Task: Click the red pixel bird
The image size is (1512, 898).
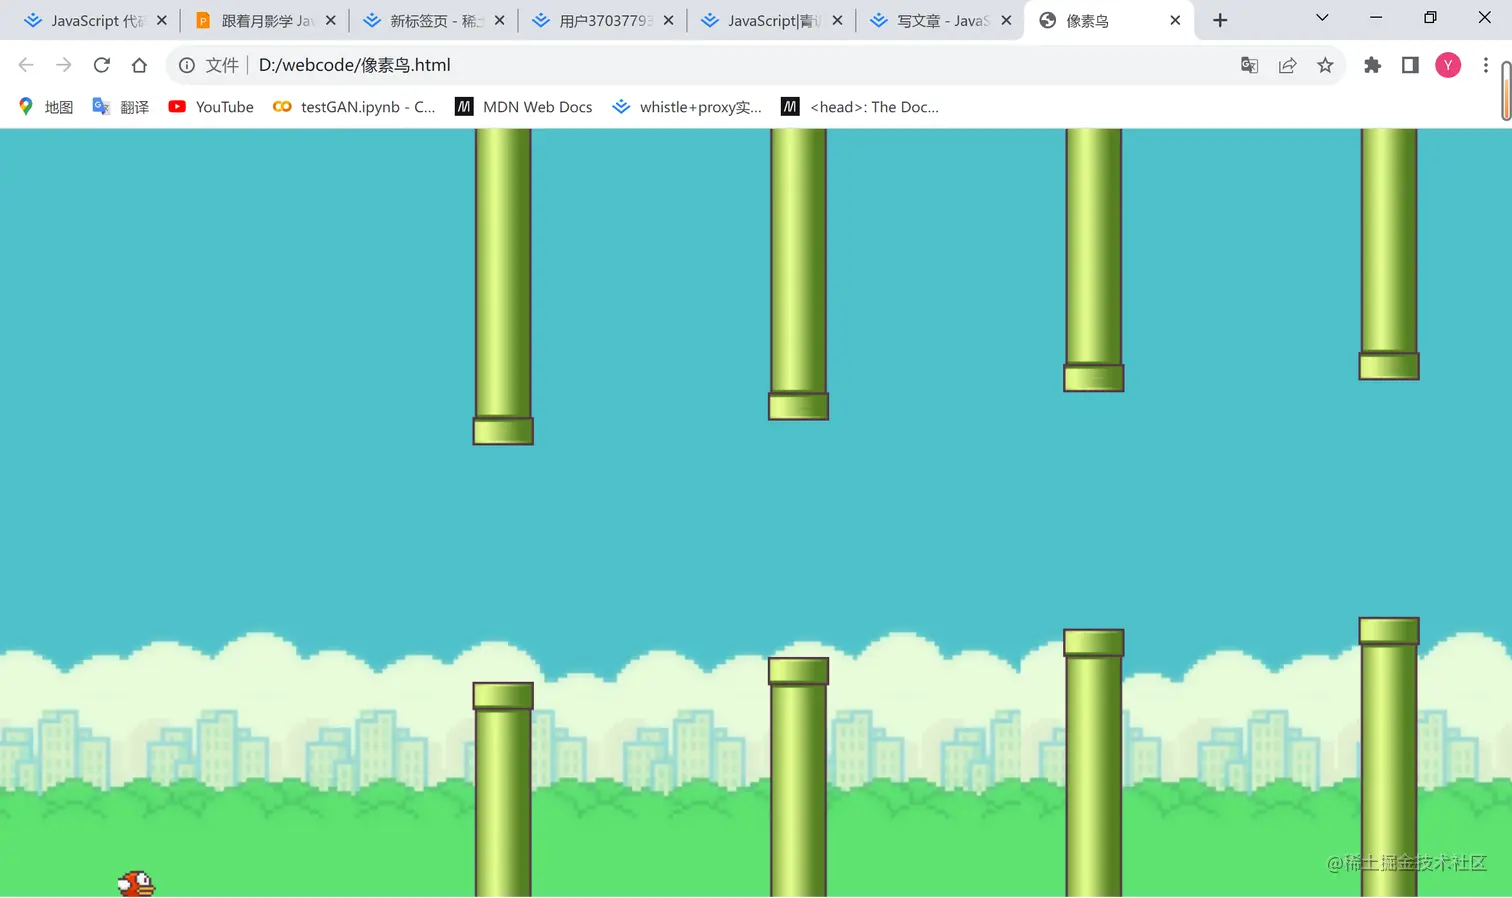Action: [136, 884]
